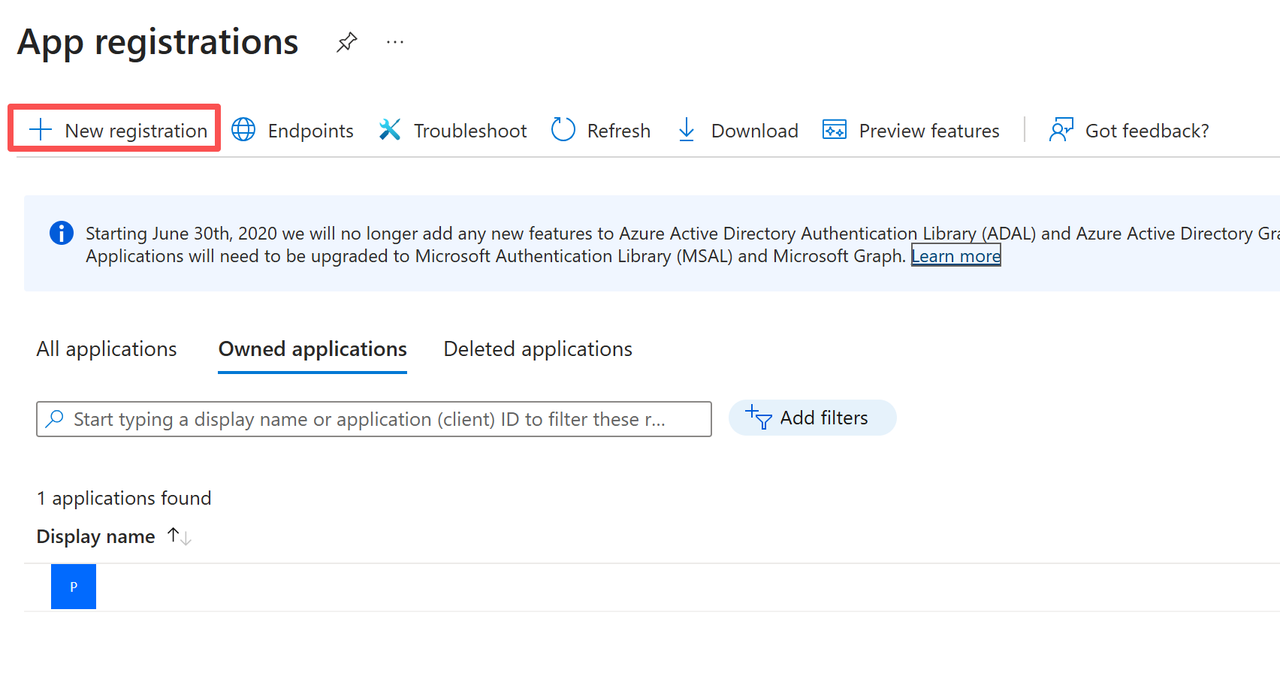This screenshot has height=697, width=1280.
Task: Open Preview features
Action: (x=911, y=130)
